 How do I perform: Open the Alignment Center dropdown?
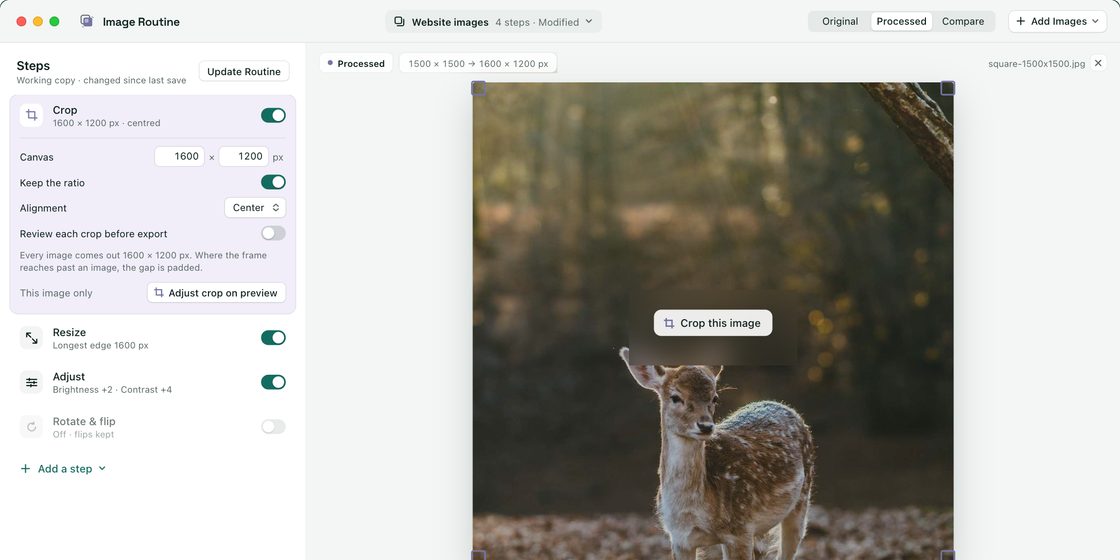coord(255,208)
